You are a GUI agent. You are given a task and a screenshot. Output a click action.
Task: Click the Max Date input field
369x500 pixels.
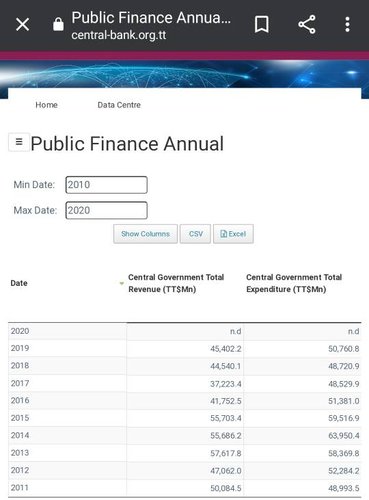(x=106, y=210)
